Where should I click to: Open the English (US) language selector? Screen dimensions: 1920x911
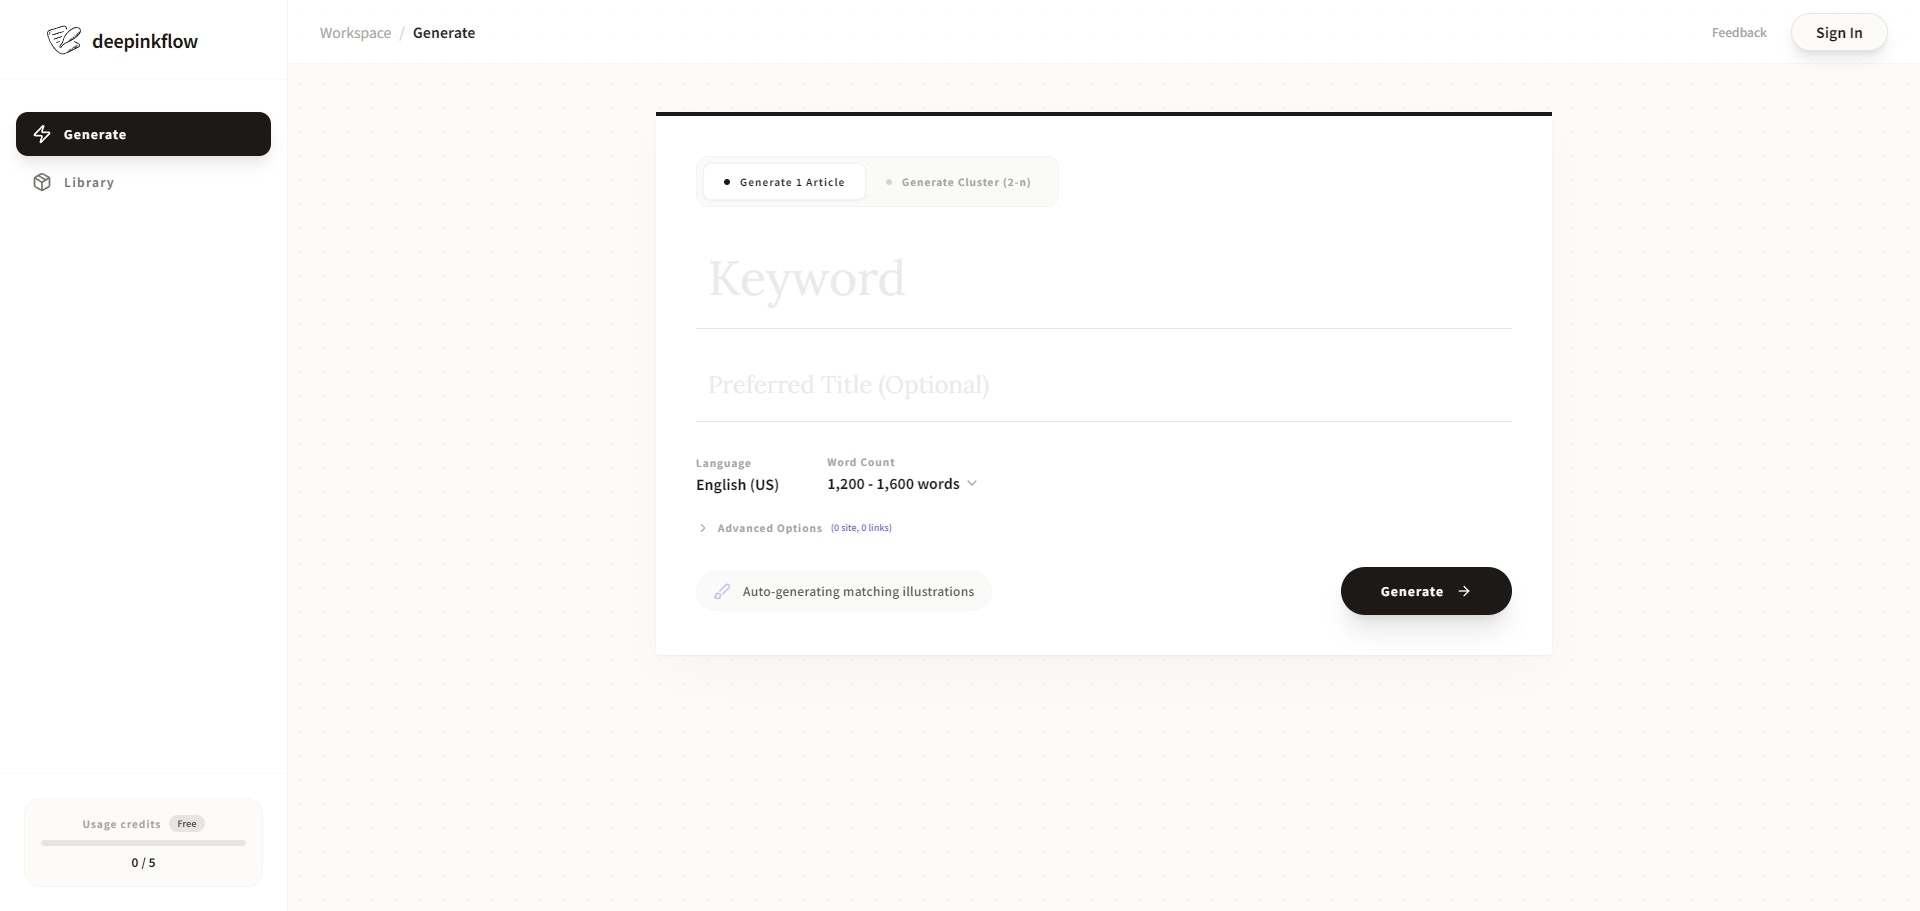coord(737,485)
